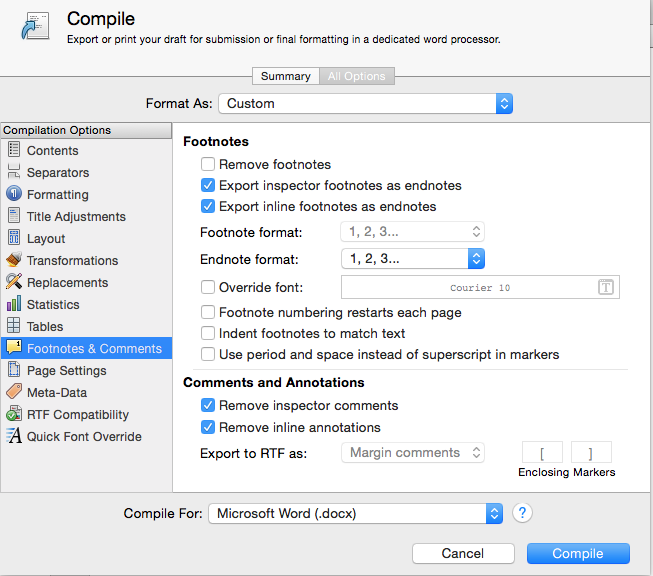Click the Cancel button
Viewport: 653px width, 576px height.
463,553
